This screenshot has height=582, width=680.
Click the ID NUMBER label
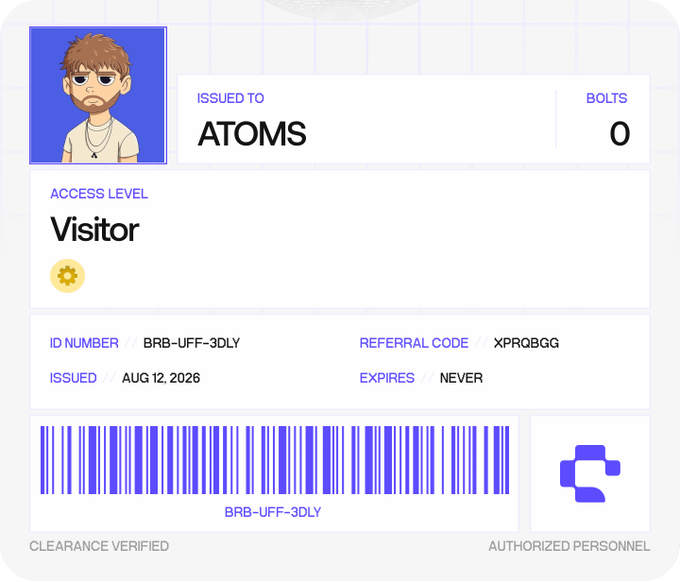(84, 343)
